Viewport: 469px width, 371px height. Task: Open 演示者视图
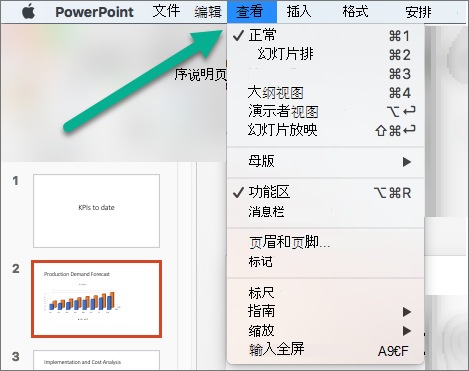(x=325, y=111)
